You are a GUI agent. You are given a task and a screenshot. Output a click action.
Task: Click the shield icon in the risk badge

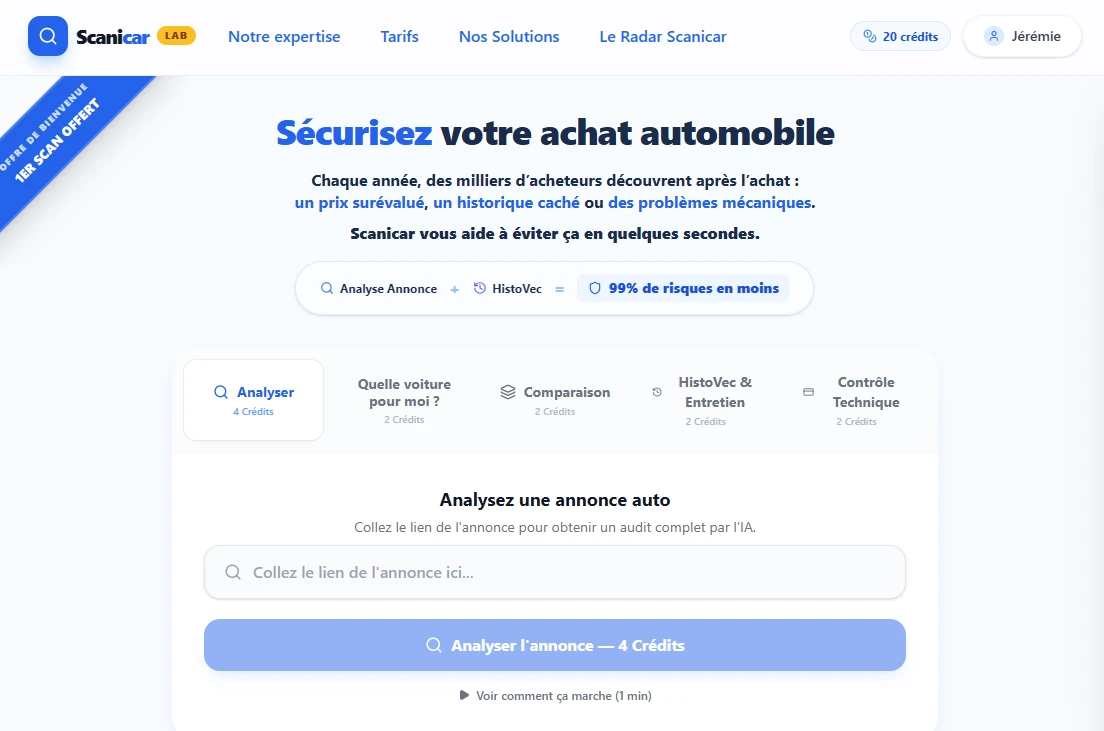pyautogui.click(x=595, y=287)
